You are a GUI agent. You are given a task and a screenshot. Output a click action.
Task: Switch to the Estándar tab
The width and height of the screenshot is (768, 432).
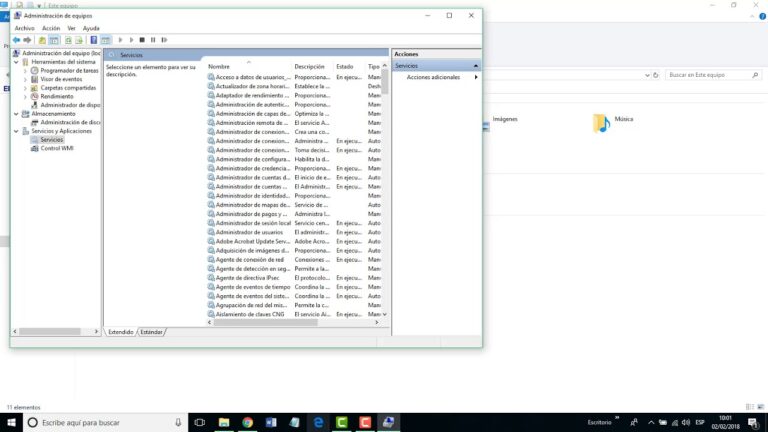point(152,331)
